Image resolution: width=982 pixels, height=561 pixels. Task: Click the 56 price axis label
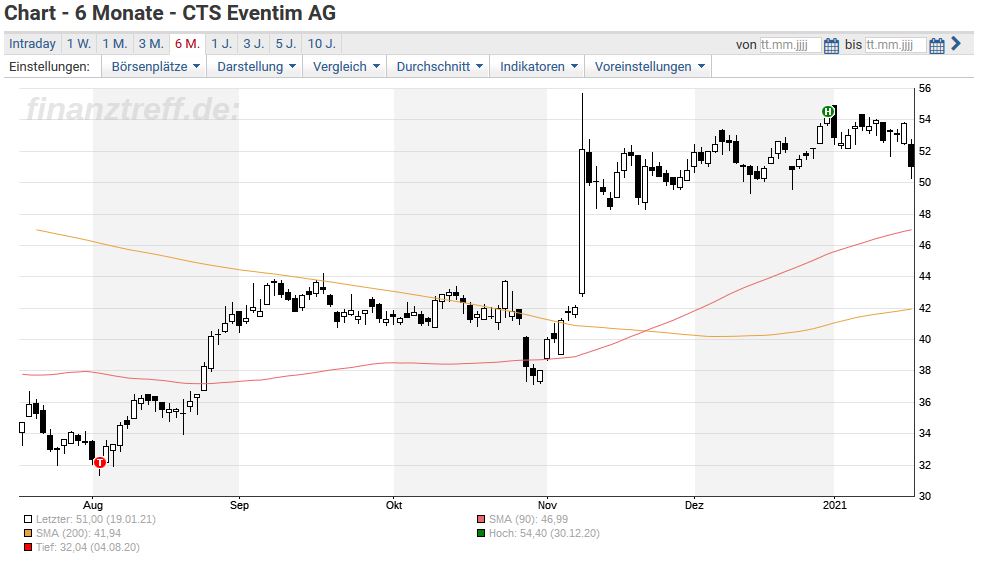point(924,88)
